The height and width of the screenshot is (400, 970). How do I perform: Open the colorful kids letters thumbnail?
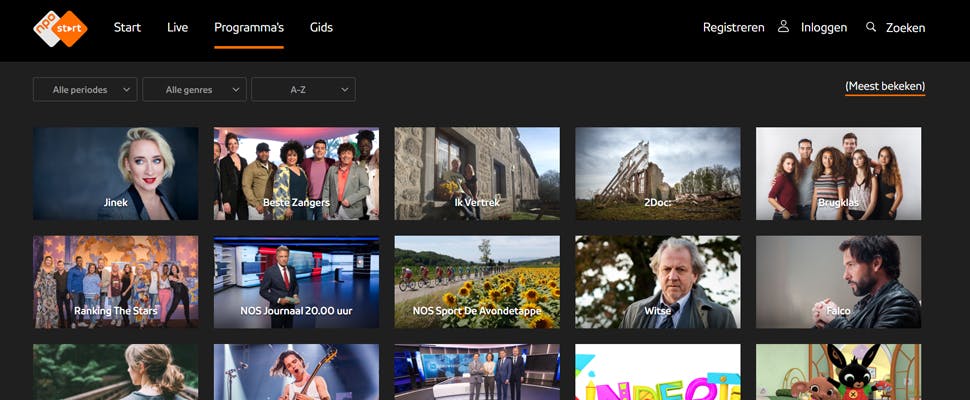[658, 372]
